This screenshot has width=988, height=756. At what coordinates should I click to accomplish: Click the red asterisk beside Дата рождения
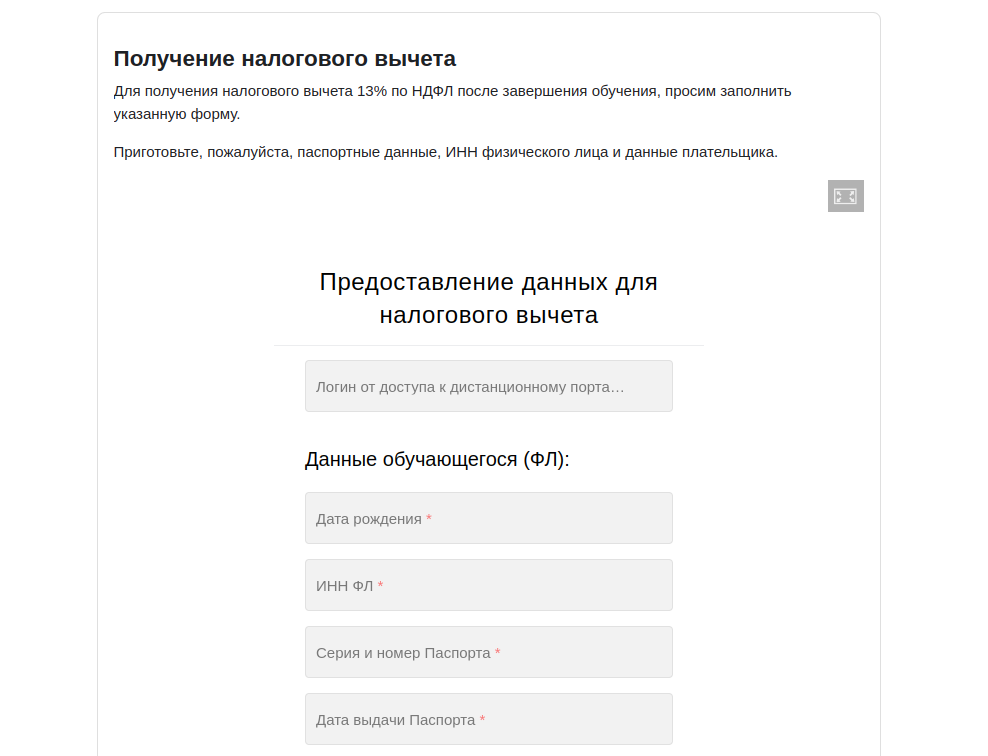pos(429,519)
